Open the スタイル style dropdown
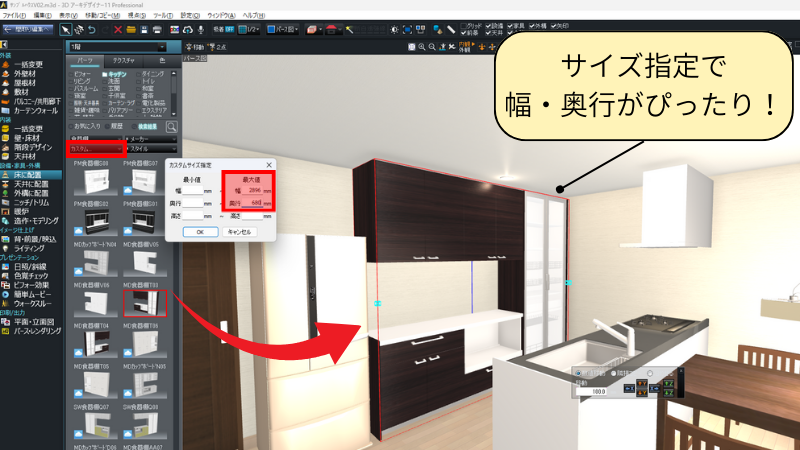Screen dimensions: 800x450 coord(152,149)
